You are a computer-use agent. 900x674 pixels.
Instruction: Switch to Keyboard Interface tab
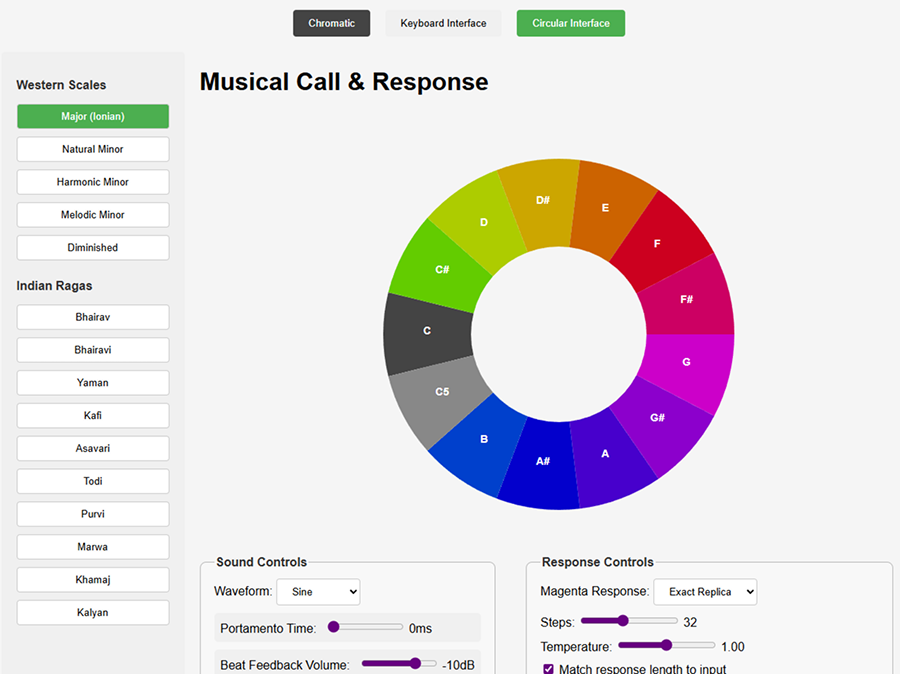pyautogui.click(x=443, y=23)
